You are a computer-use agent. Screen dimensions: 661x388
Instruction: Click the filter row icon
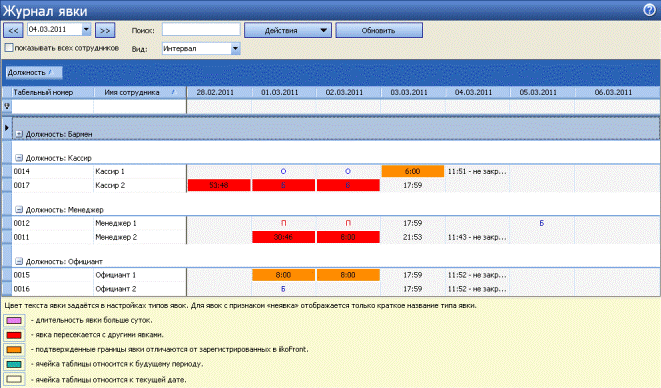pos(7,106)
